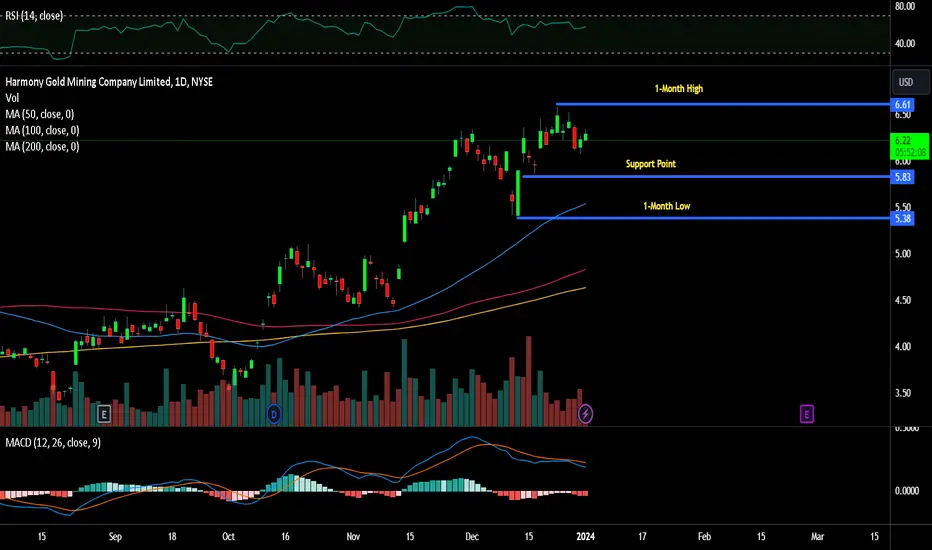Image resolution: width=932 pixels, height=550 pixels.
Task: Open the USD currency selector
Action: pyautogui.click(x=910, y=82)
